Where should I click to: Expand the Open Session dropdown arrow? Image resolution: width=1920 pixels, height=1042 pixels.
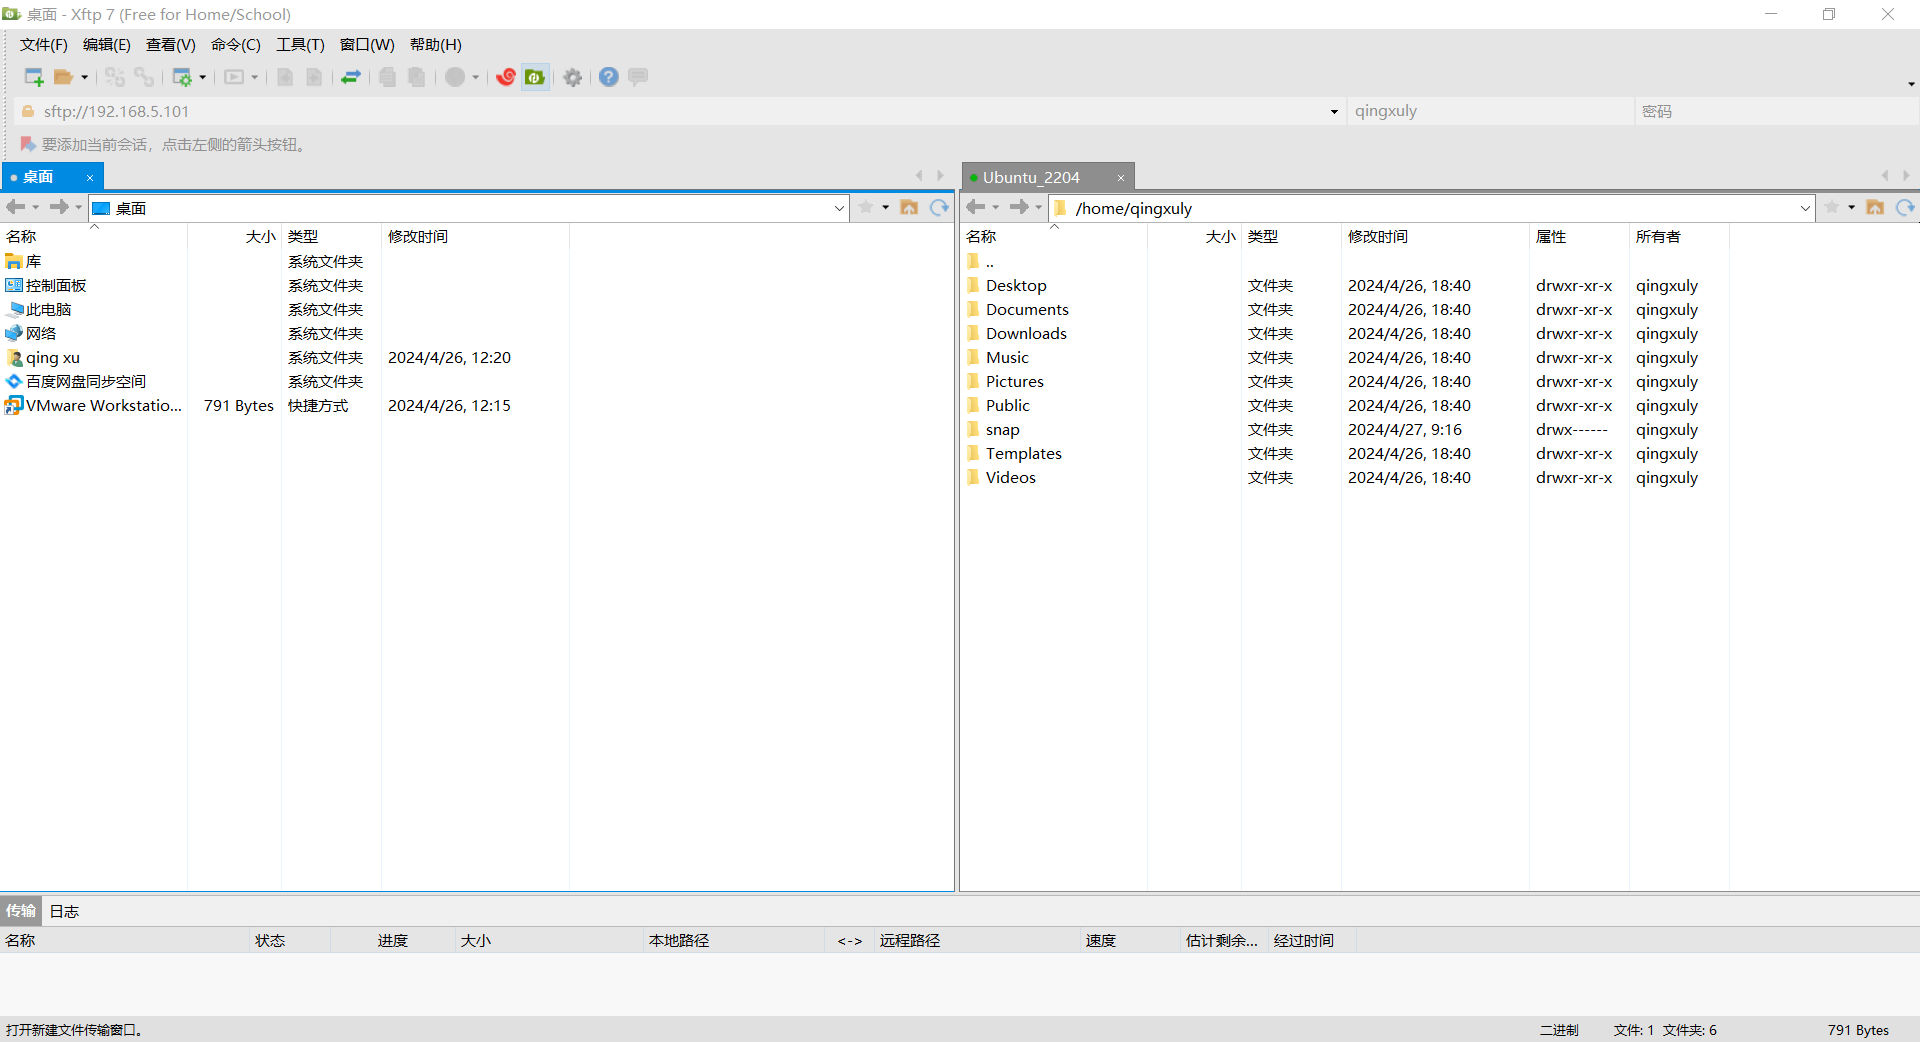coord(85,77)
